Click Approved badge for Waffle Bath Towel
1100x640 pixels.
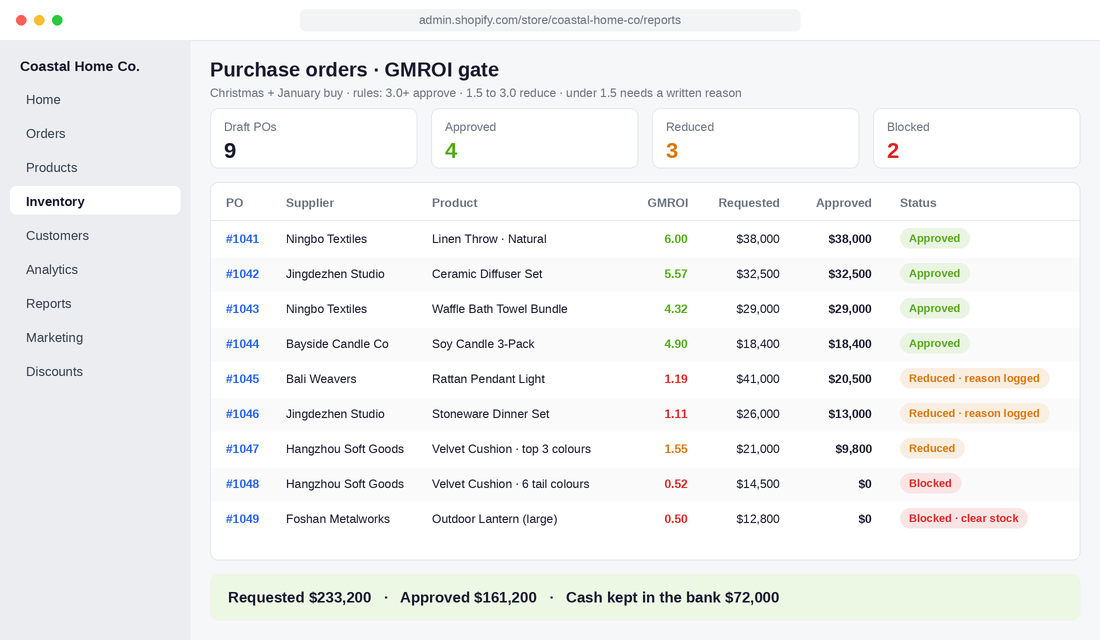click(x=934, y=309)
